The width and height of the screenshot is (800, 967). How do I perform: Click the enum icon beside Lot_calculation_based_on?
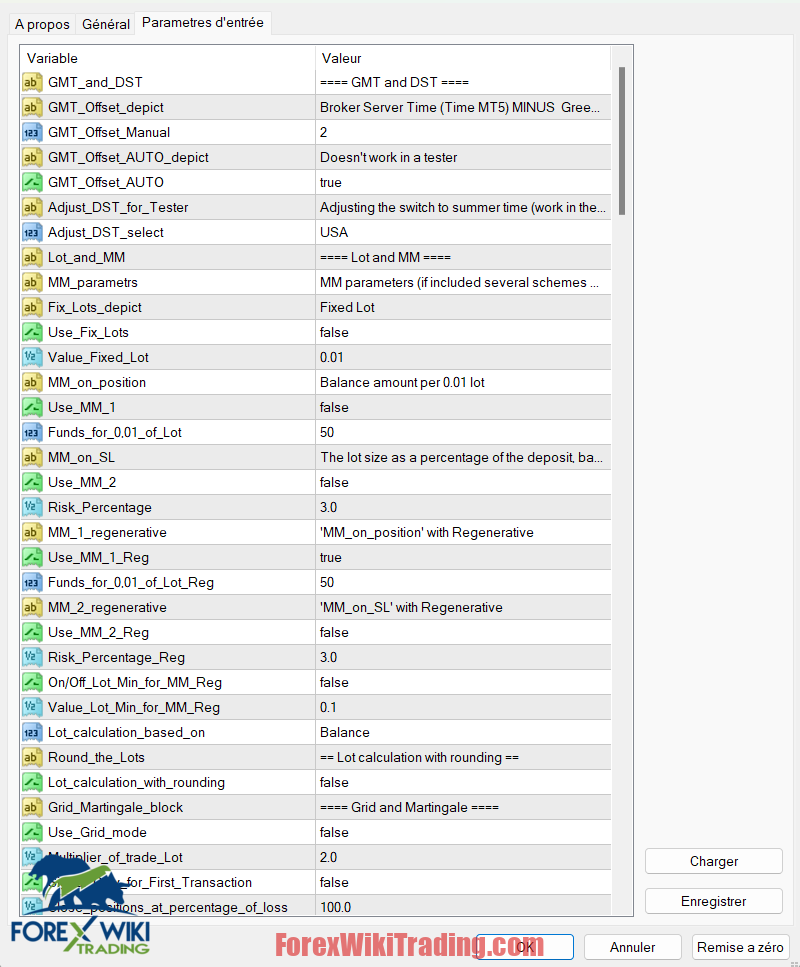tap(32, 732)
